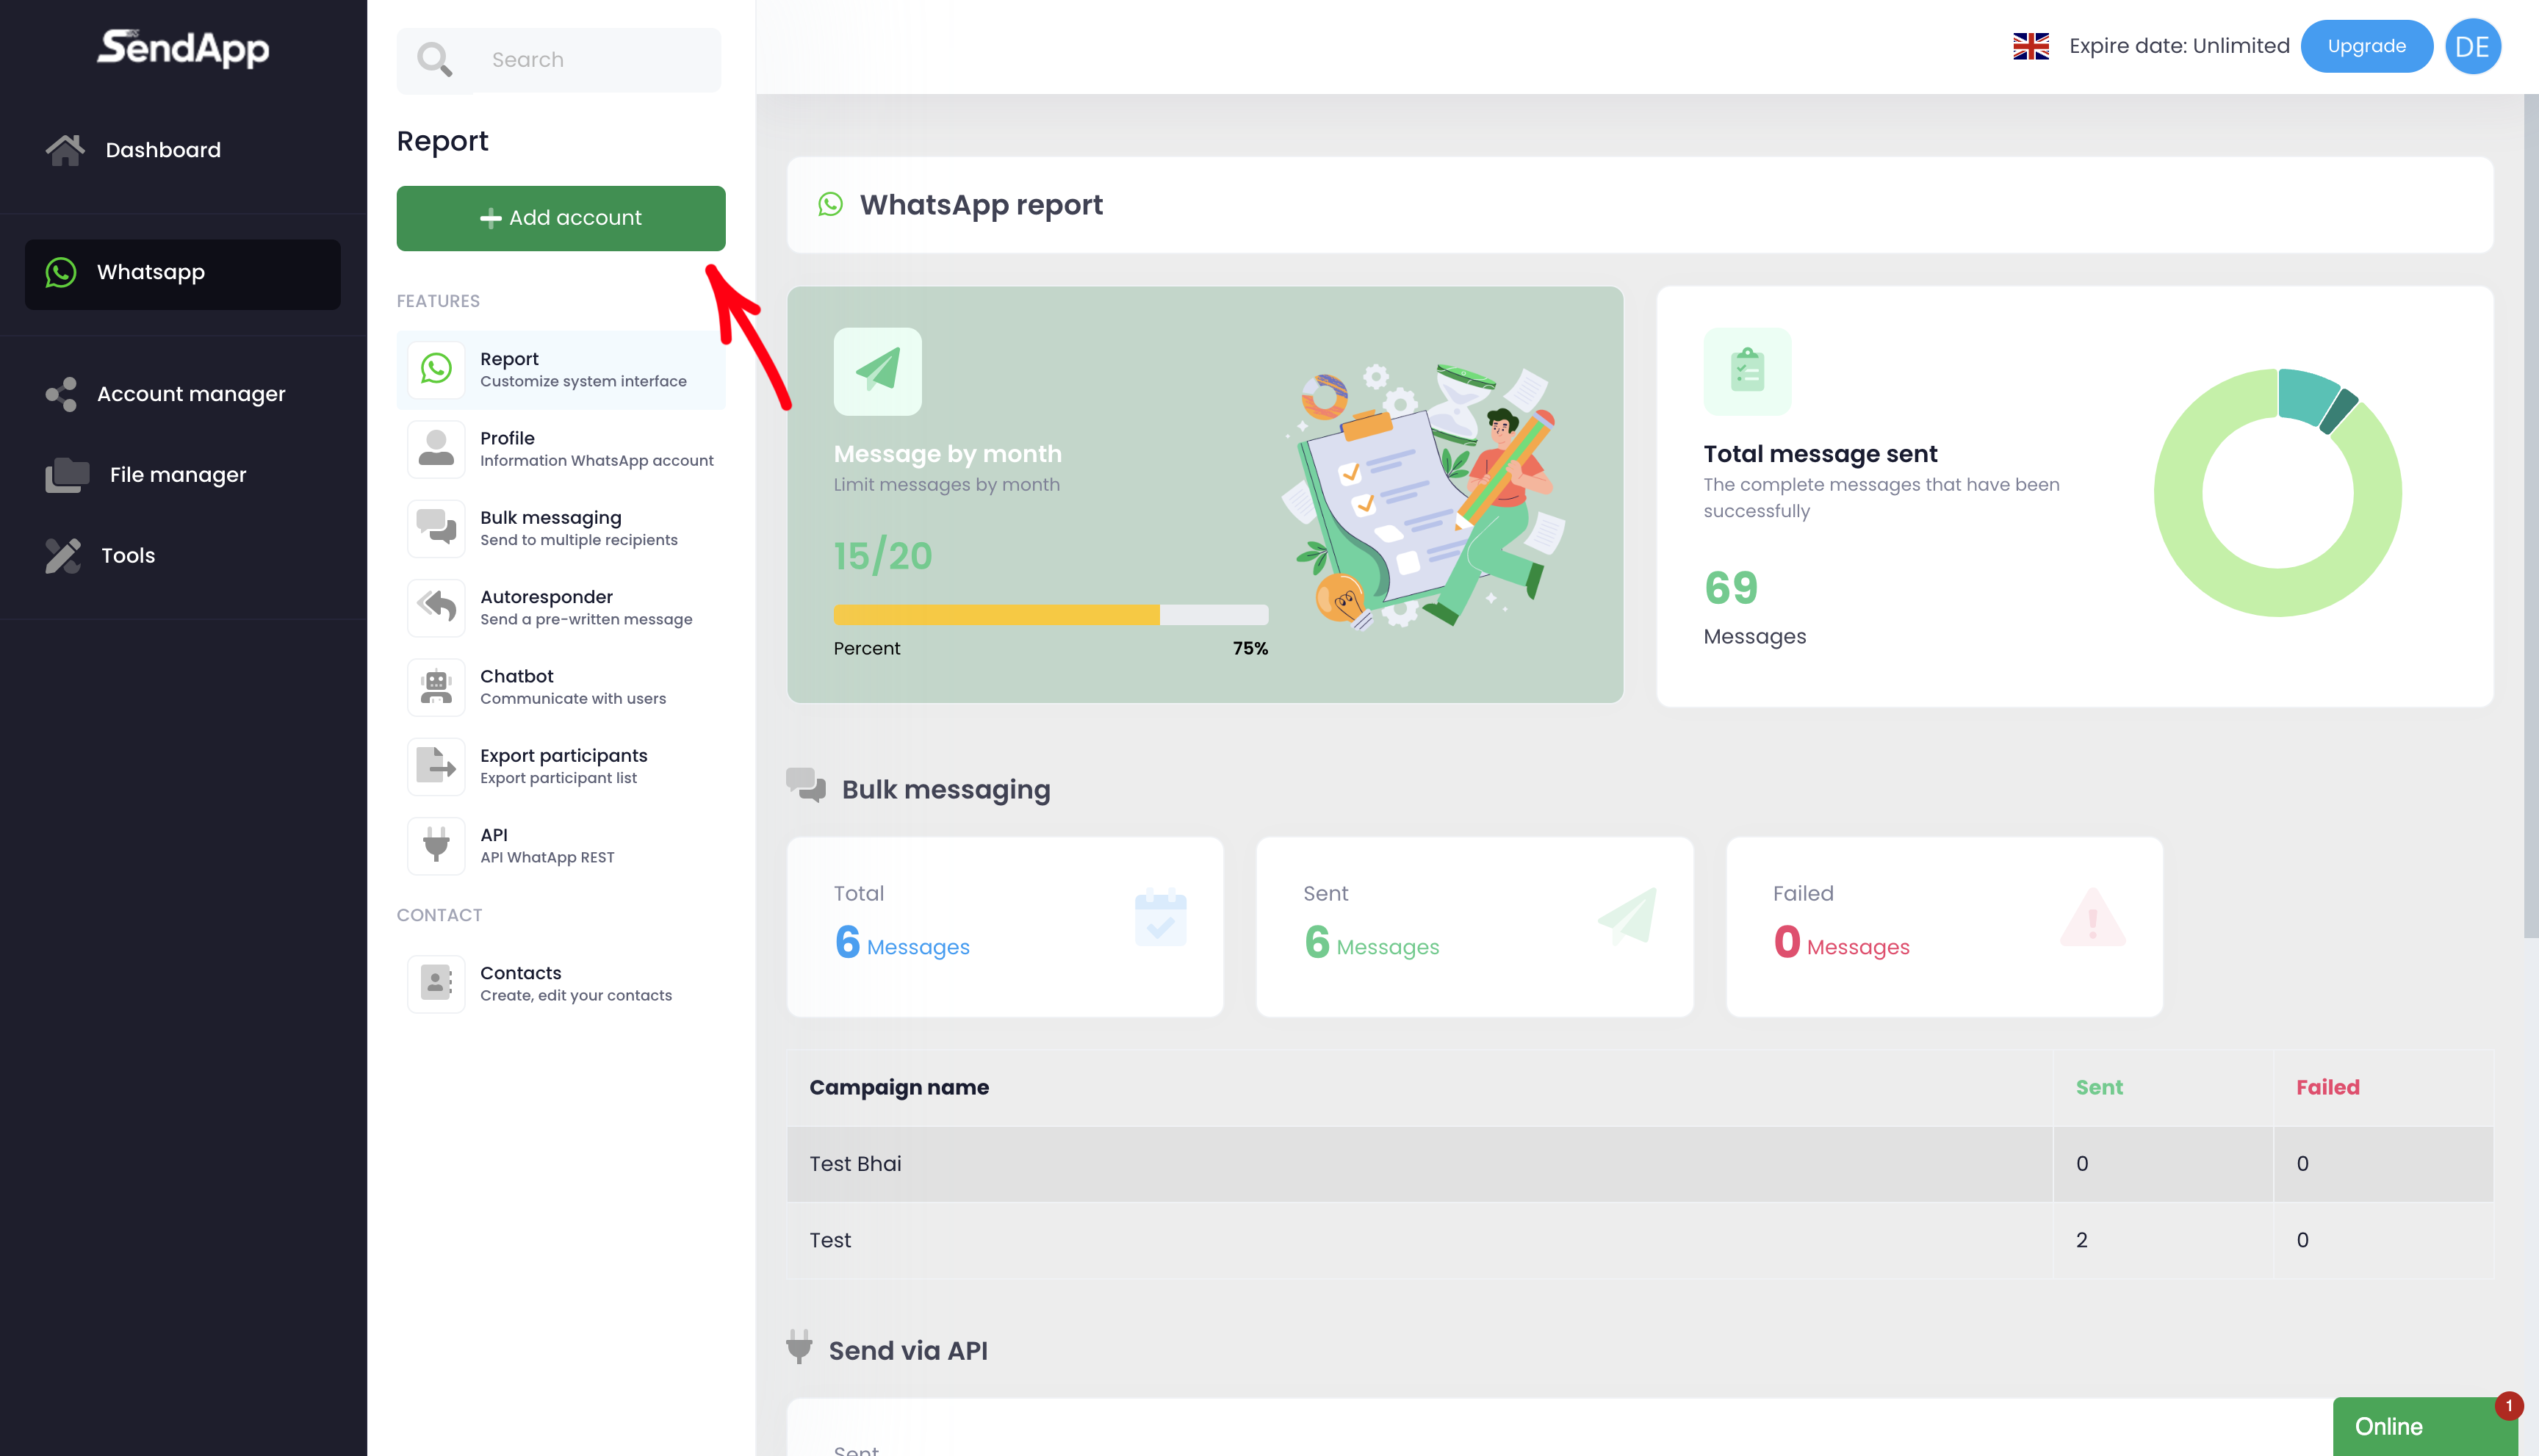Click the Chatbot robot icon
This screenshot has width=2539, height=1456.
point(436,687)
